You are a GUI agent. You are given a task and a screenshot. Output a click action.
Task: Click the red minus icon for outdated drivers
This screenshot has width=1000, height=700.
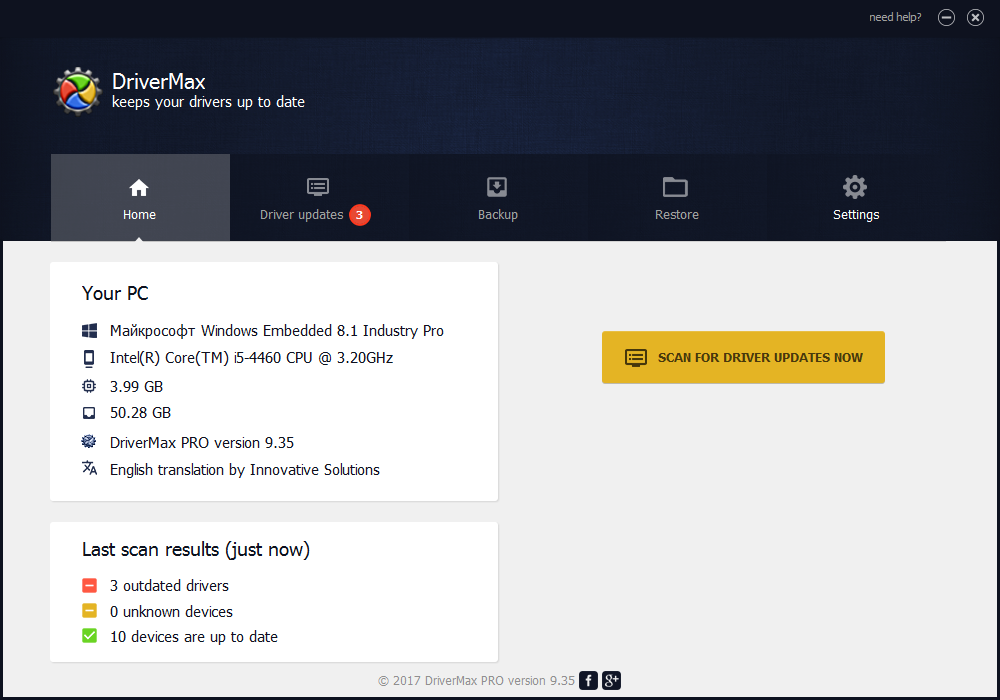pos(89,585)
